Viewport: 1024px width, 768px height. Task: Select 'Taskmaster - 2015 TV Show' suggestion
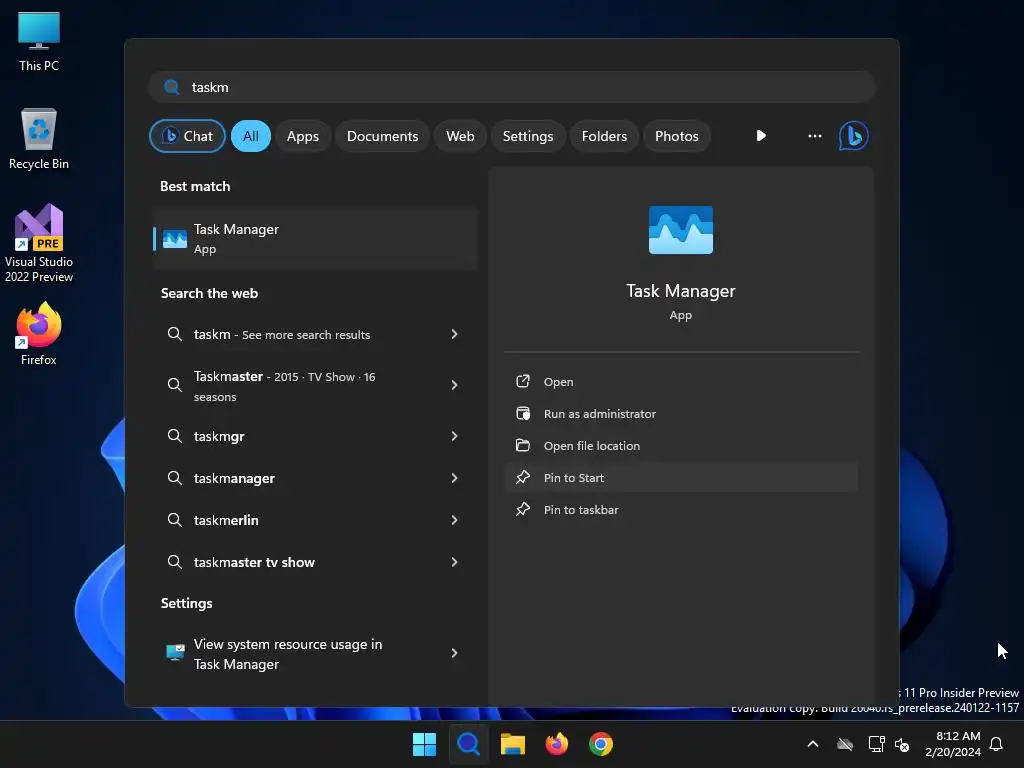[x=315, y=385]
